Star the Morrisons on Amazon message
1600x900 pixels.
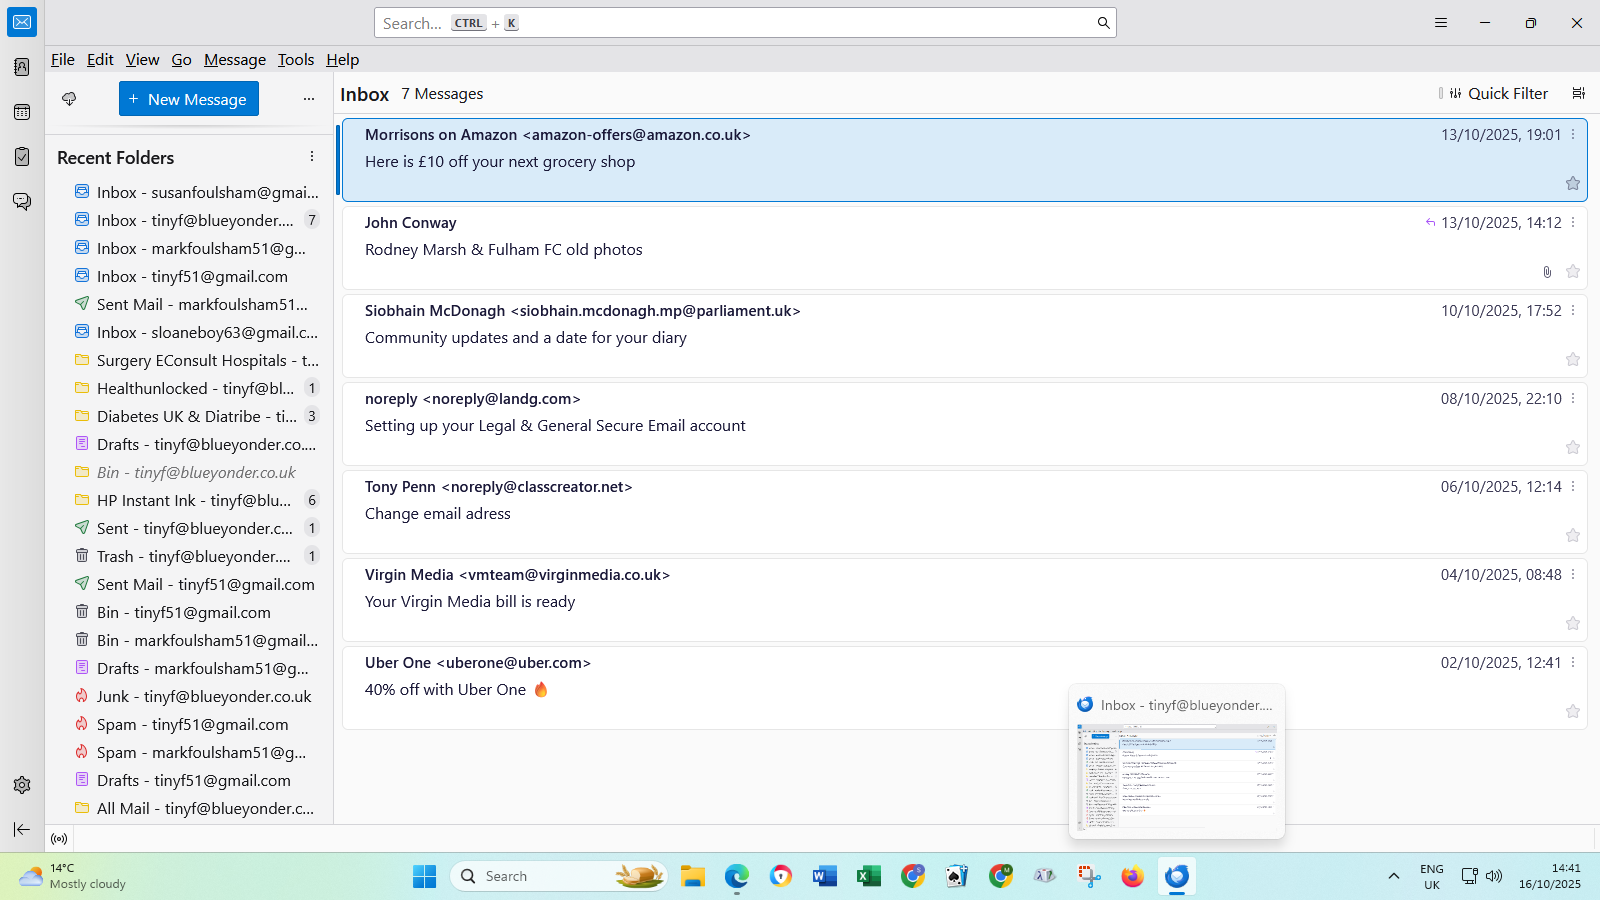(x=1573, y=183)
